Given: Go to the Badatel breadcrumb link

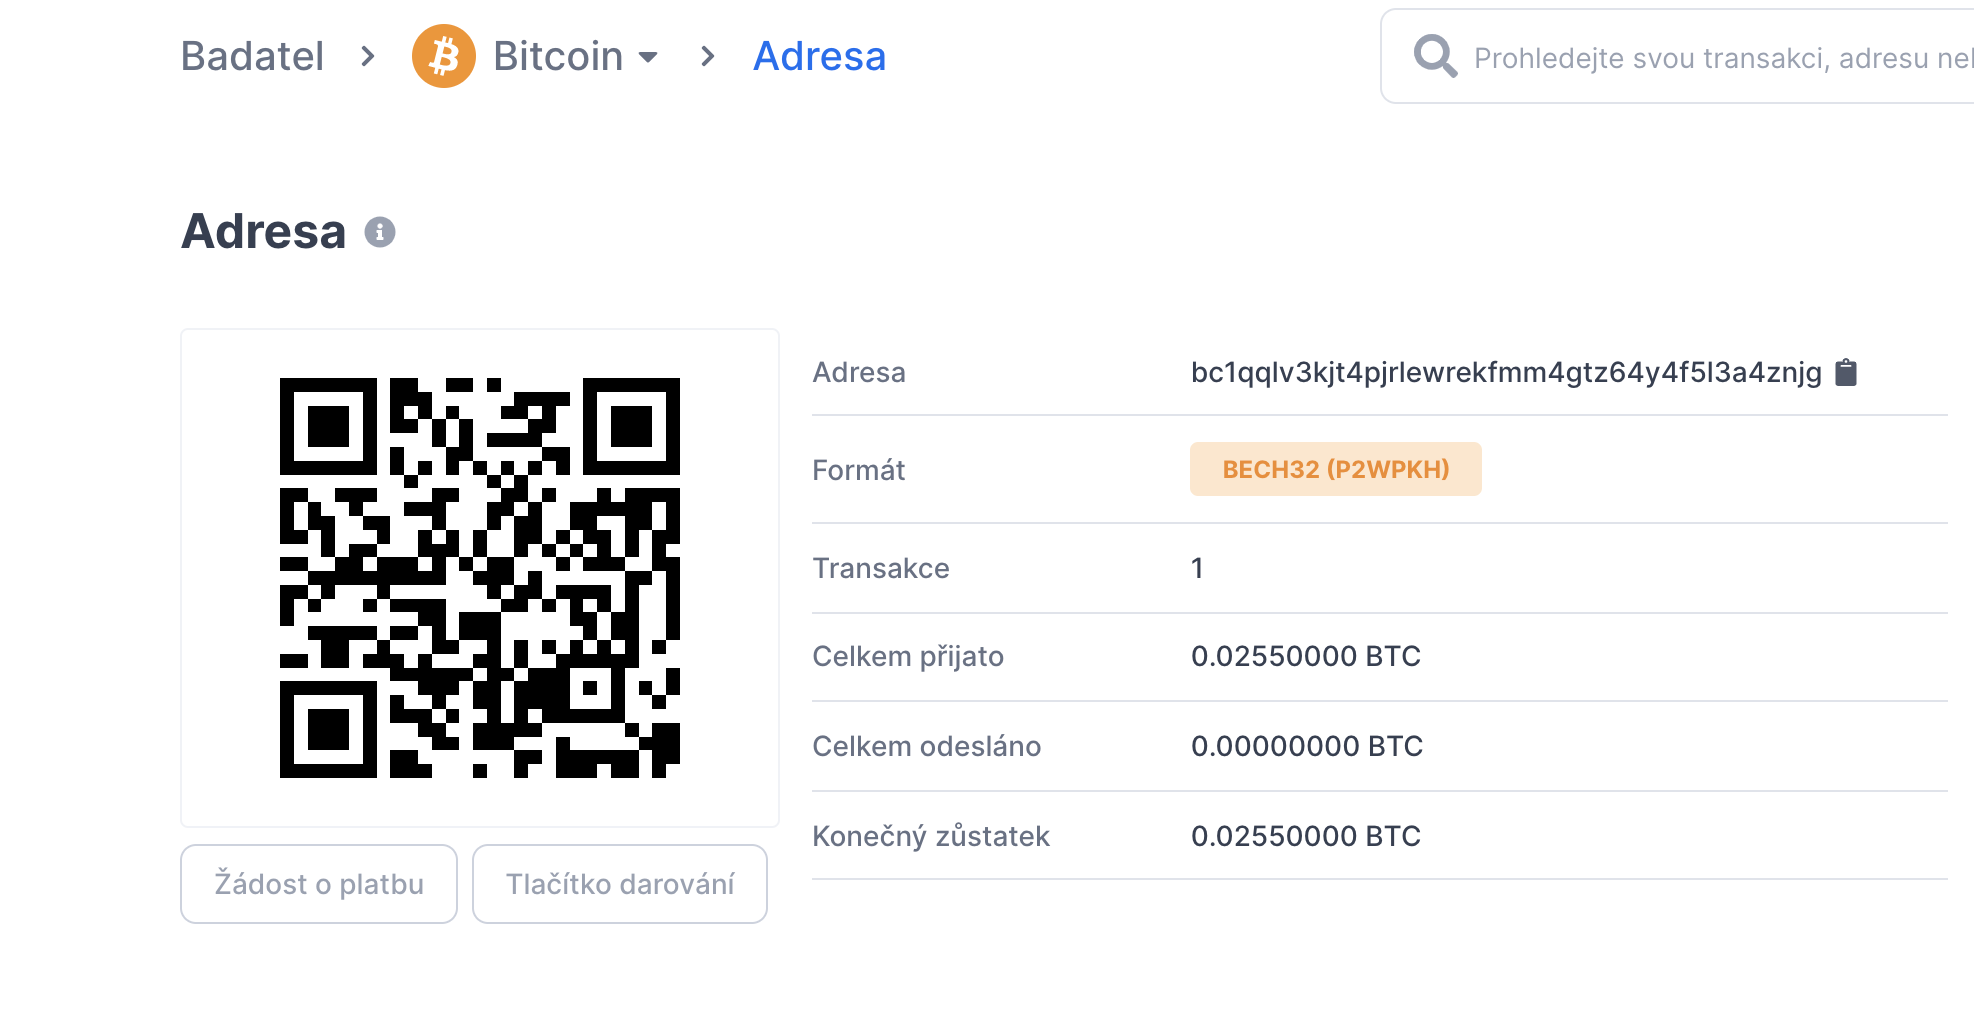Looking at the screenshot, I should (x=252, y=56).
